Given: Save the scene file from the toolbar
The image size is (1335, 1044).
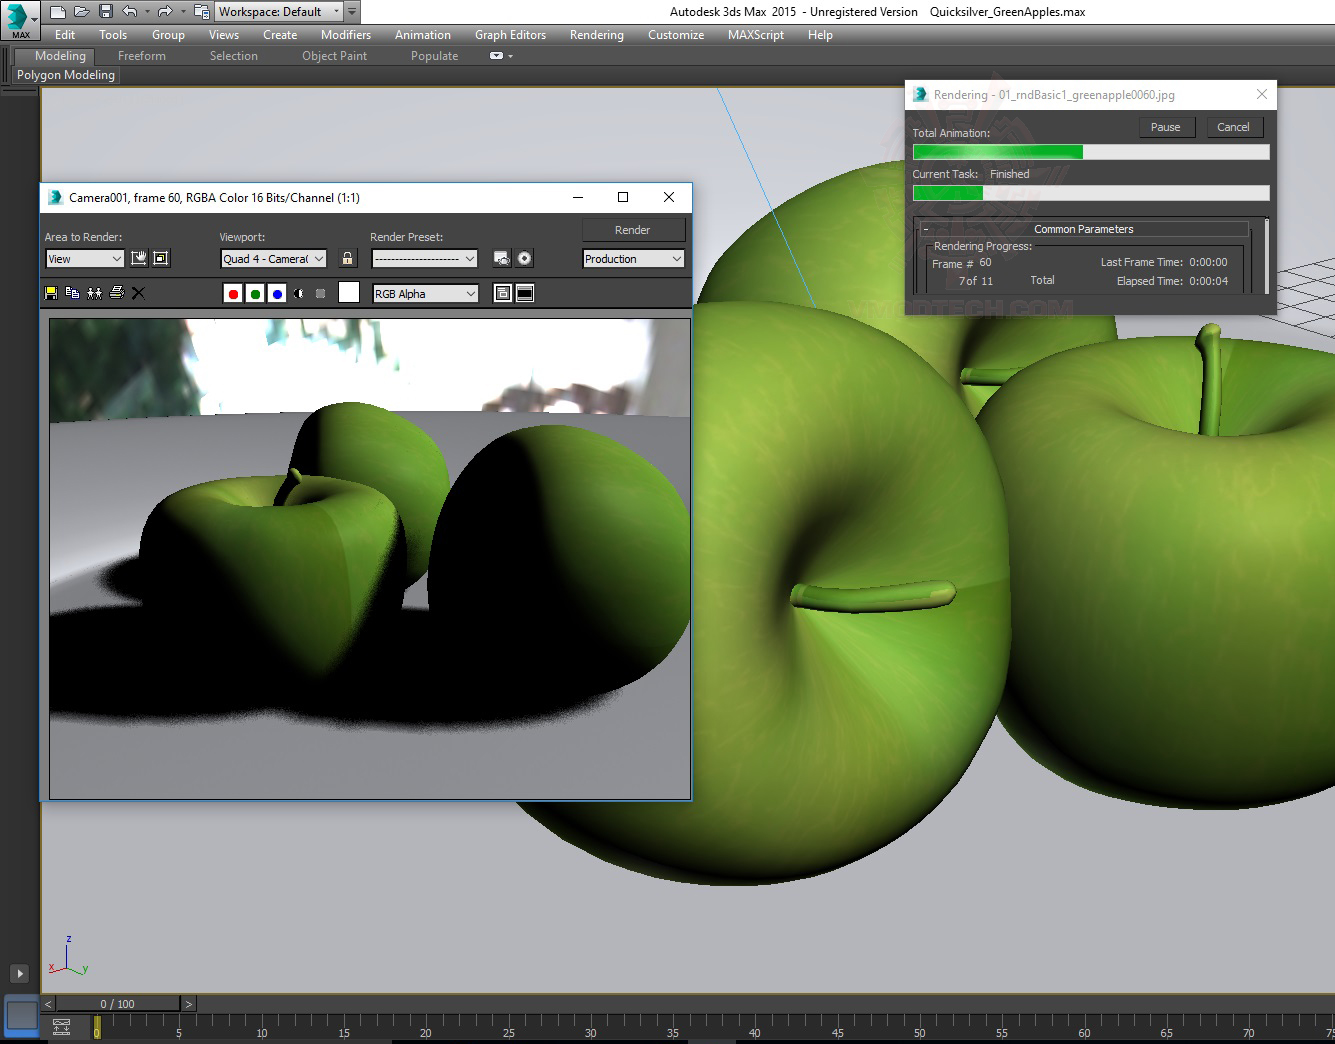Looking at the screenshot, I should coord(105,12).
